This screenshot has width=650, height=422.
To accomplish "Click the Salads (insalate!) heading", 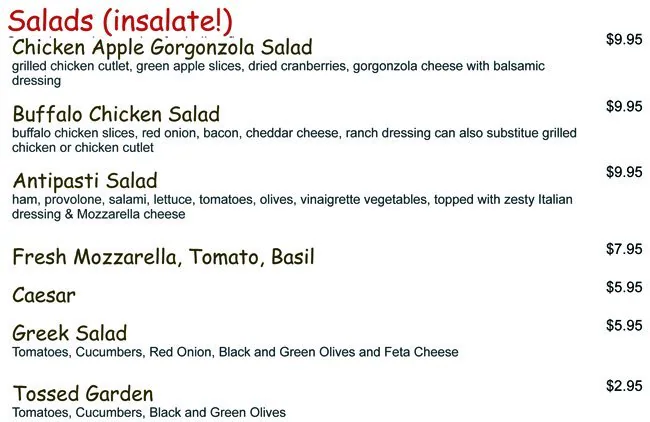I will [120, 17].
